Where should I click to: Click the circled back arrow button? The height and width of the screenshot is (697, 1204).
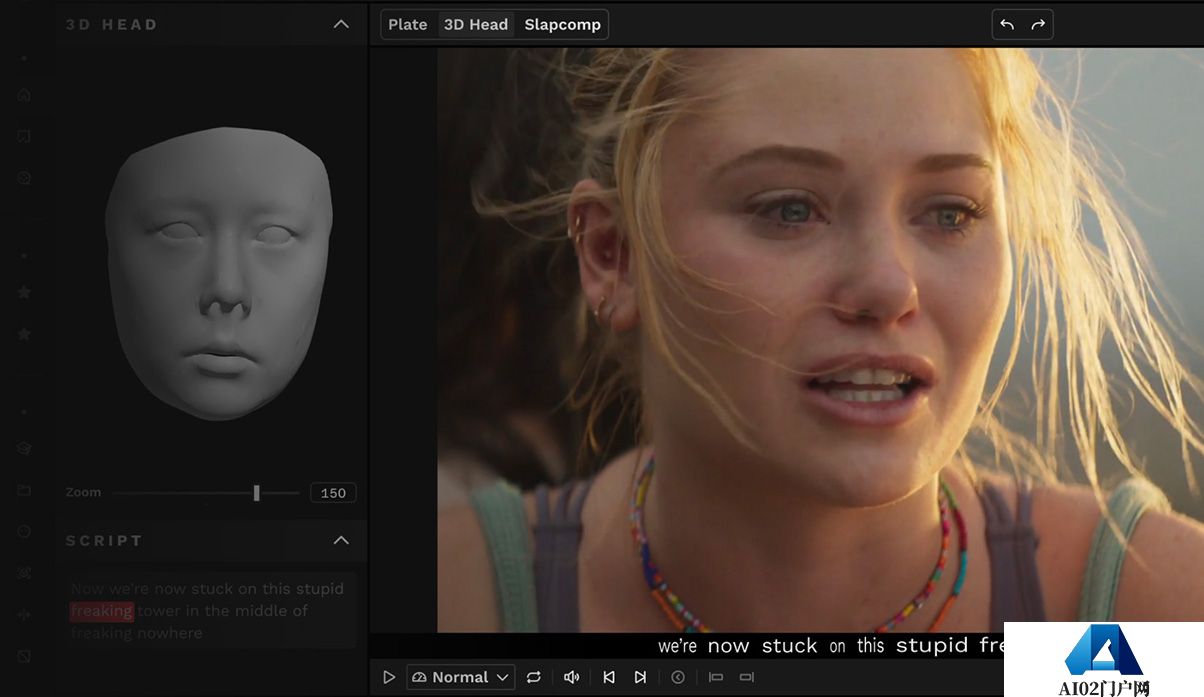[x=678, y=677]
